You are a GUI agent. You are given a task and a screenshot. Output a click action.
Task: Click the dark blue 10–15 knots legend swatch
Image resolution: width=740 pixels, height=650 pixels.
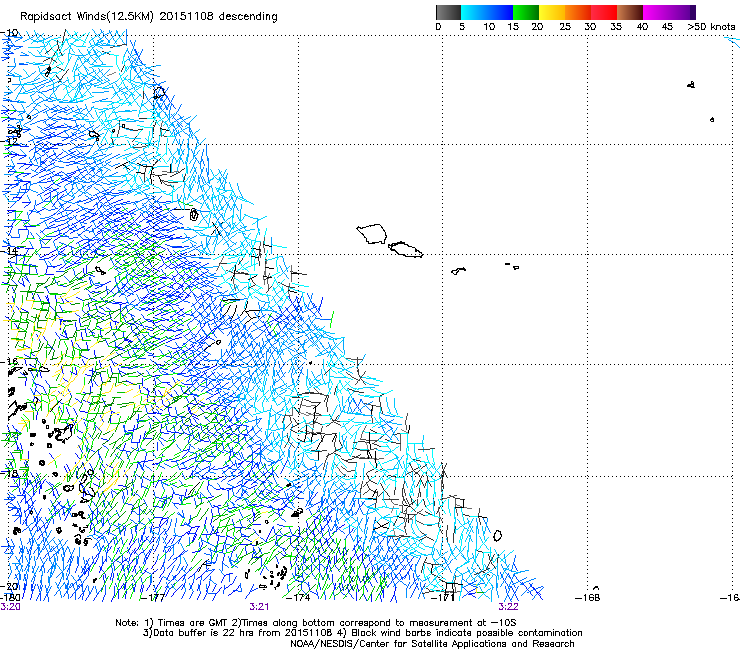click(500, 12)
